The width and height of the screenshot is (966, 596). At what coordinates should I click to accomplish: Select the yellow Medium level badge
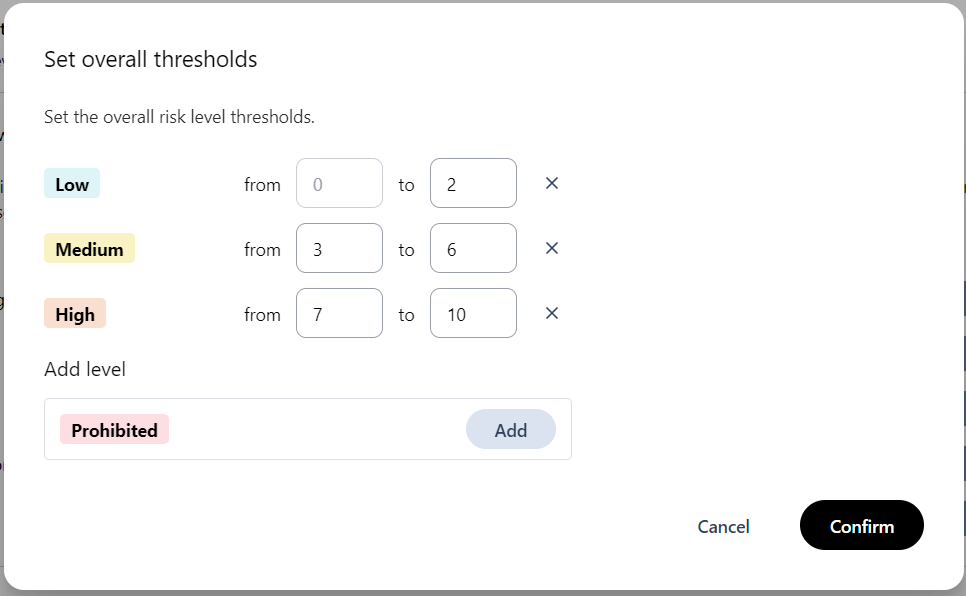point(89,249)
